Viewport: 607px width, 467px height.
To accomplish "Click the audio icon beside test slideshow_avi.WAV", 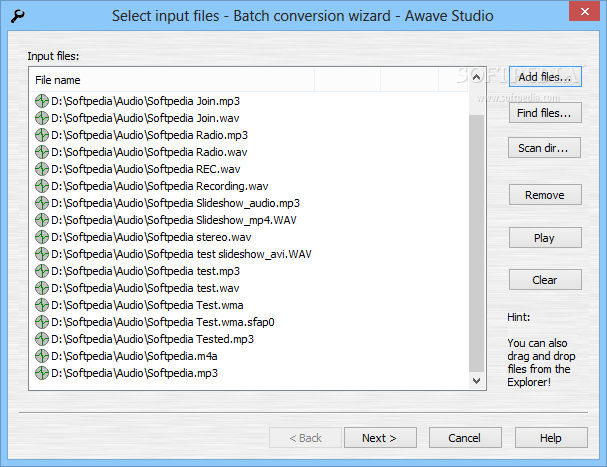I will pos(41,254).
